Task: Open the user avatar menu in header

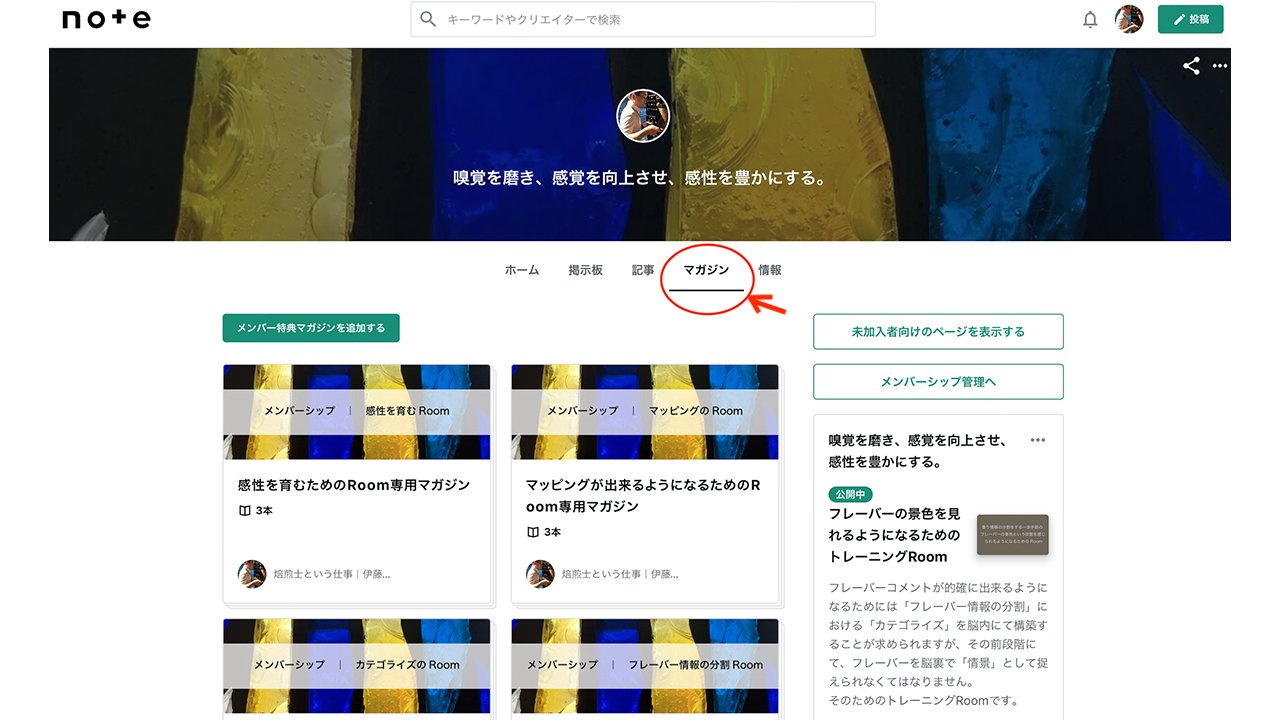Action: [x=1129, y=19]
